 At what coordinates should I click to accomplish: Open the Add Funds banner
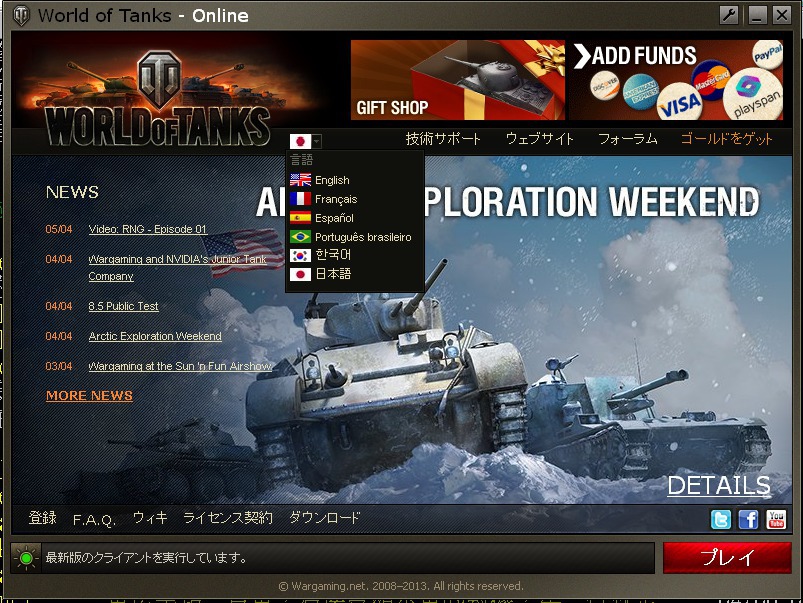click(x=676, y=80)
